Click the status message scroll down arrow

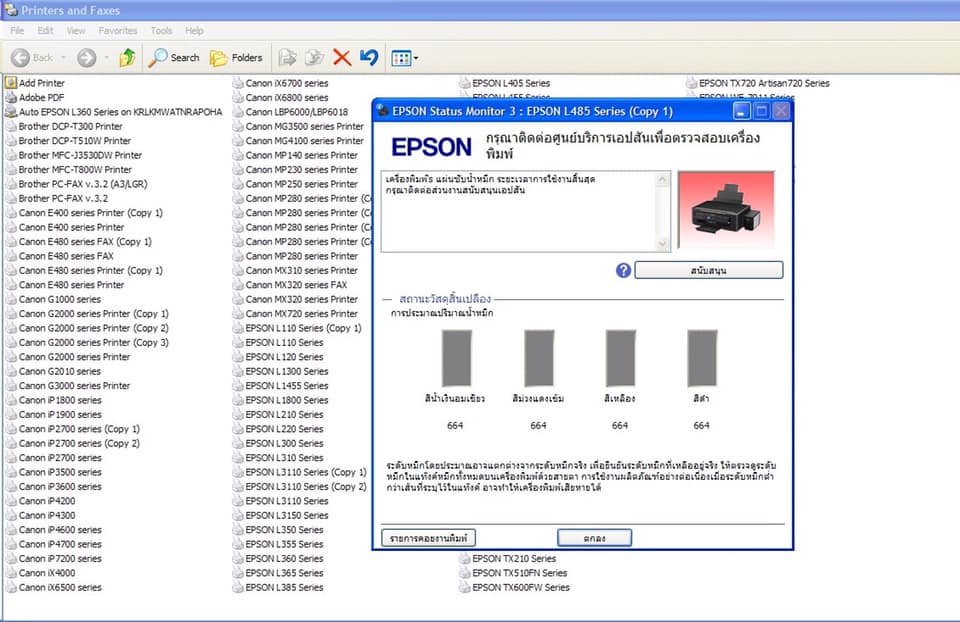point(662,244)
